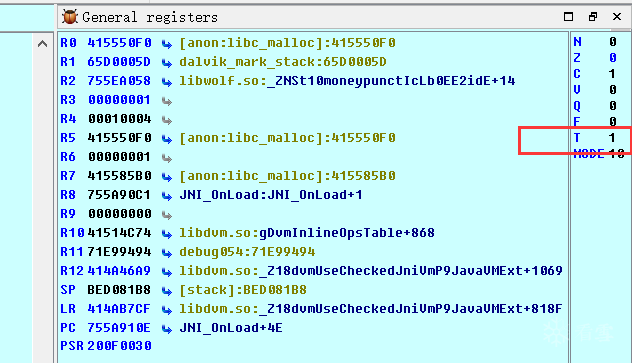
Task: Undock the General registers panel with restore icon
Action: click(x=592, y=17)
